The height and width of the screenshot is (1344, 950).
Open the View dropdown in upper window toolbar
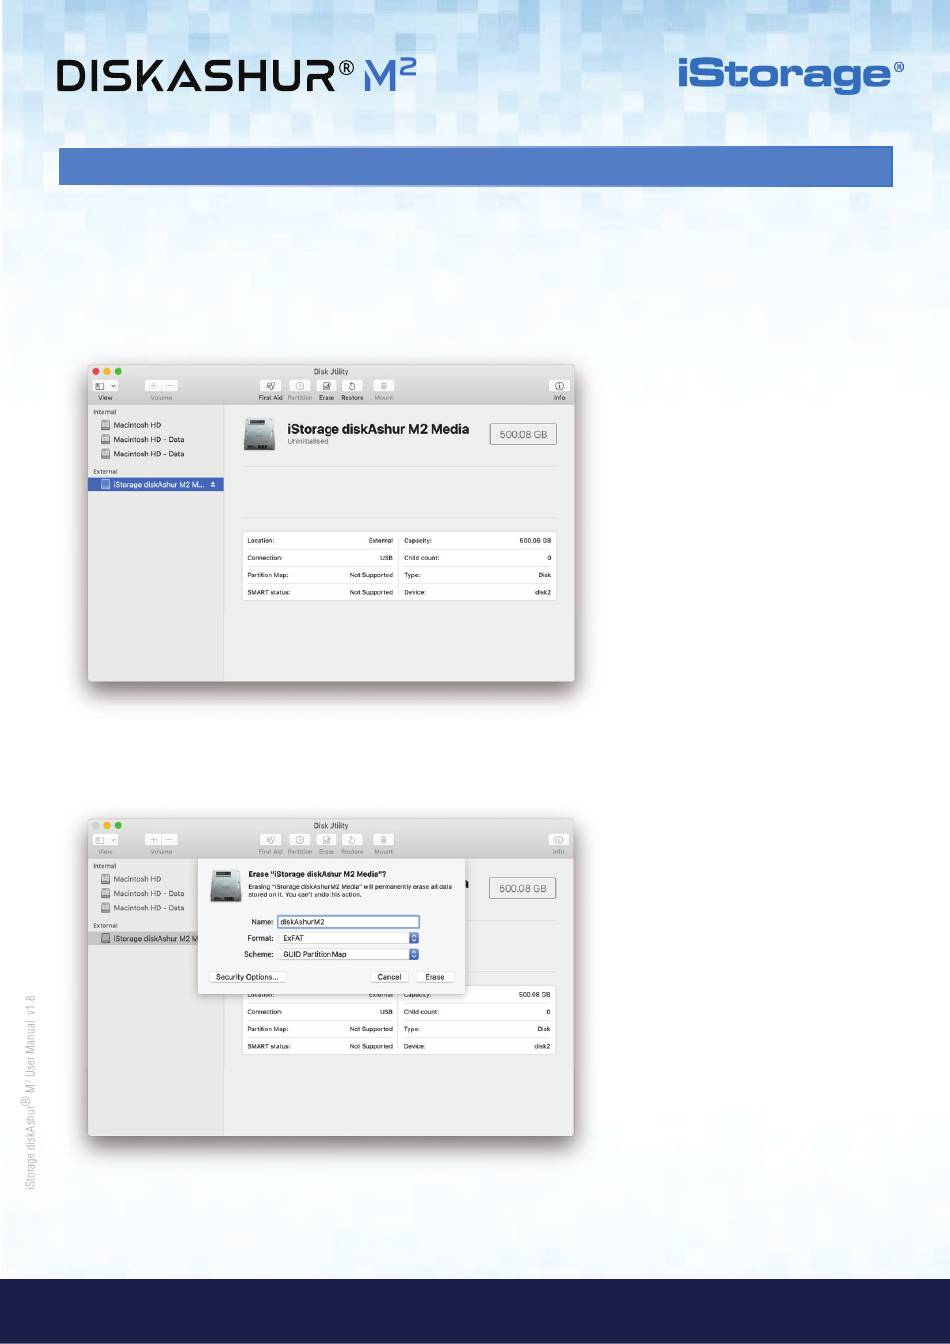click(x=105, y=385)
